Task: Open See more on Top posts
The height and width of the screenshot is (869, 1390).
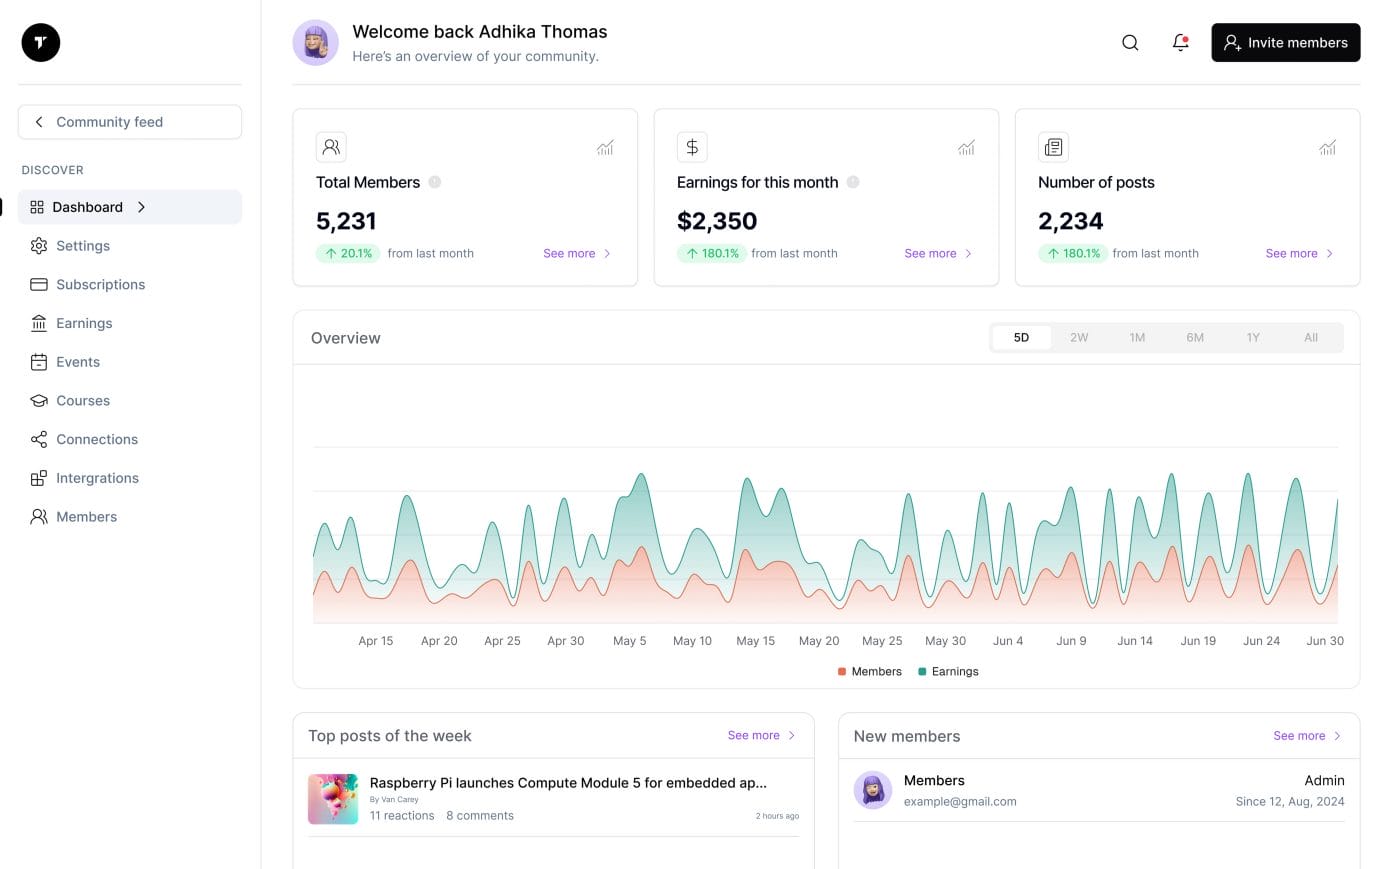Action: click(761, 736)
